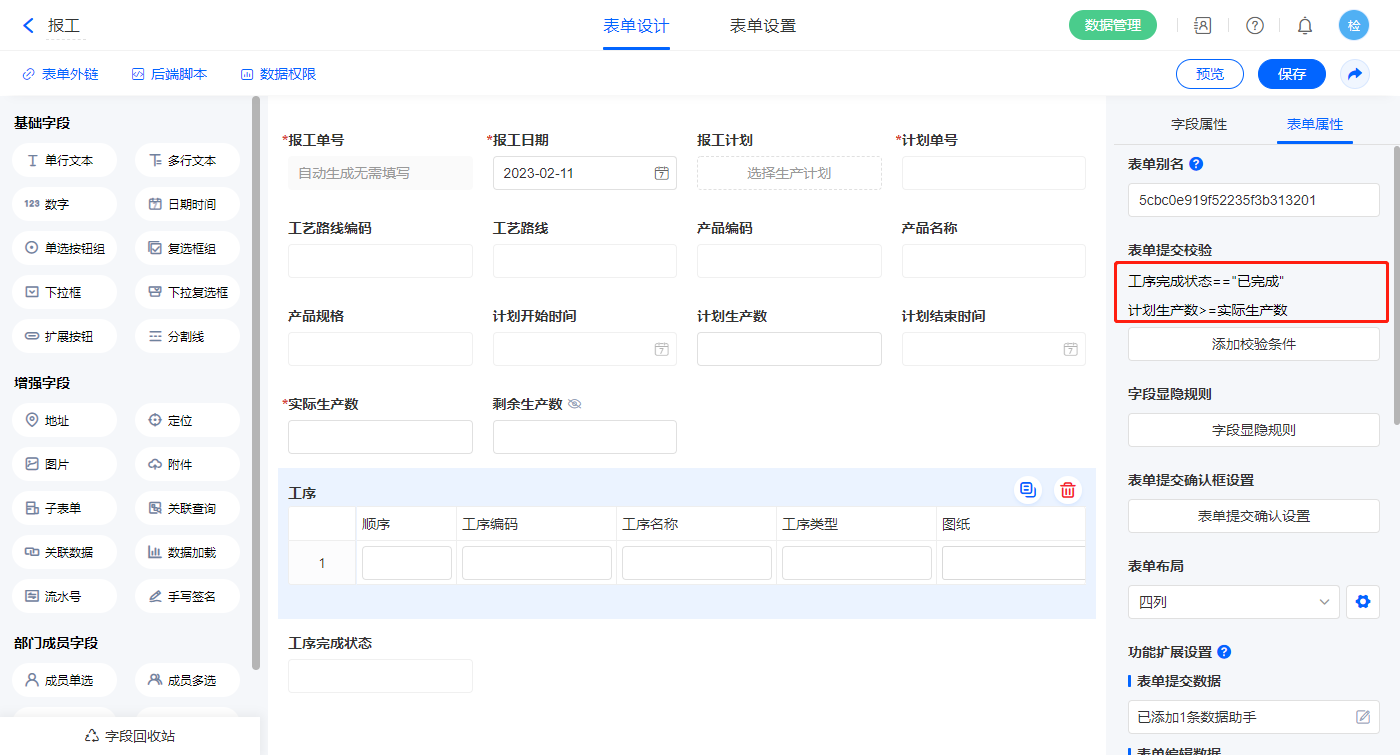Select the 单选按钮组 field type
The width and height of the screenshot is (1400, 755).
[x=65, y=248]
